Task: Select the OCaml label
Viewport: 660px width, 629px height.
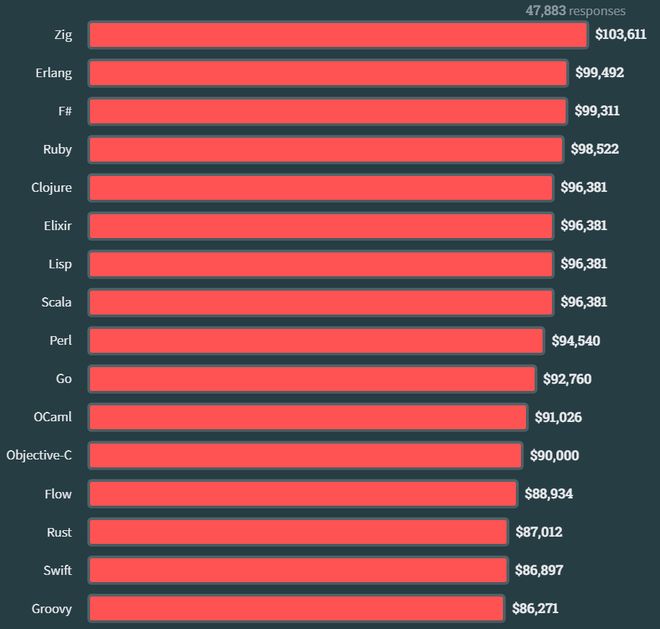Action: click(53, 417)
